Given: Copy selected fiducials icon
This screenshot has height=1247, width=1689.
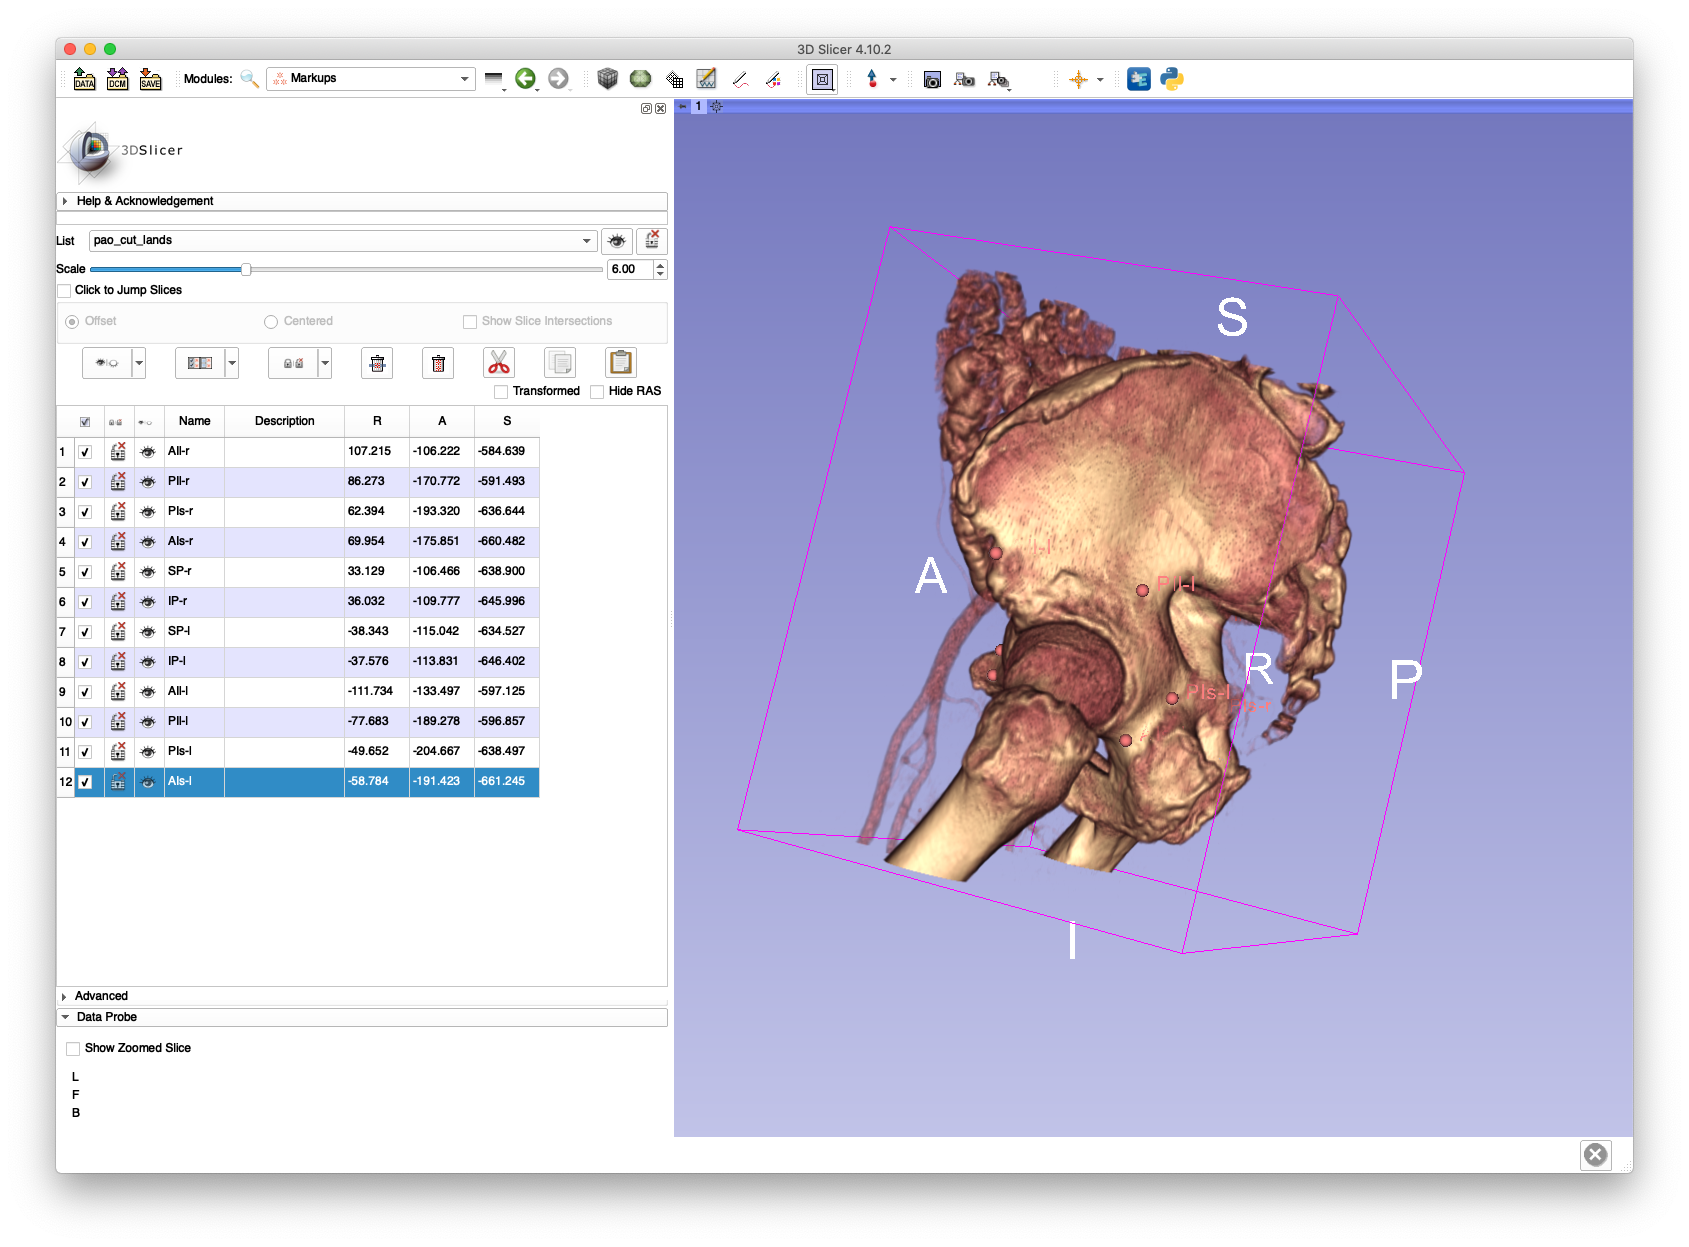Looking at the screenshot, I should pyautogui.click(x=560, y=363).
